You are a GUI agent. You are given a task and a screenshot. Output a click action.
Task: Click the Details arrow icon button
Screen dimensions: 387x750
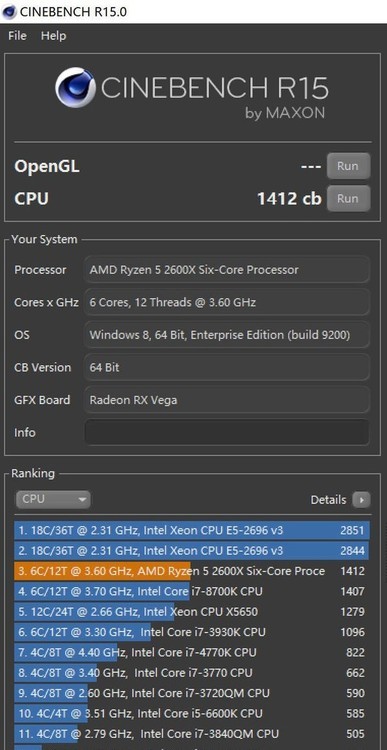(361, 500)
